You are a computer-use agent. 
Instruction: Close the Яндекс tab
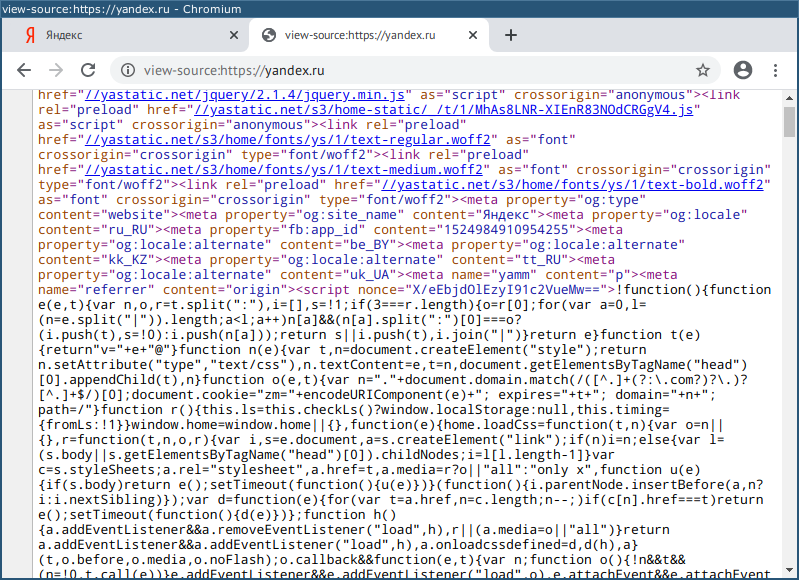(x=233, y=35)
